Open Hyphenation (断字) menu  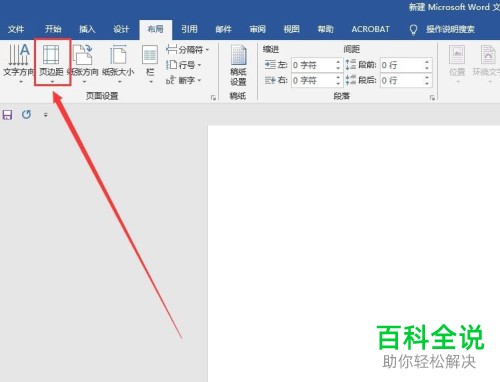click(x=184, y=80)
